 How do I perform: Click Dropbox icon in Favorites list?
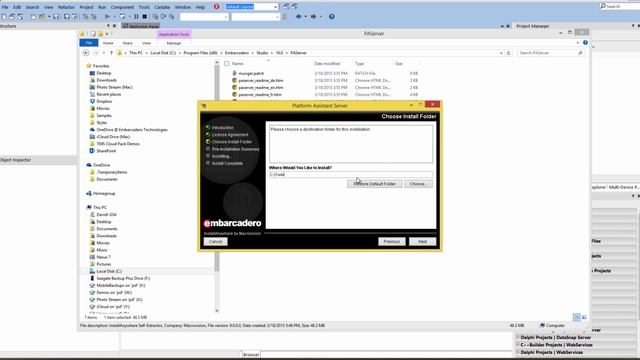(x=92, y=101)
